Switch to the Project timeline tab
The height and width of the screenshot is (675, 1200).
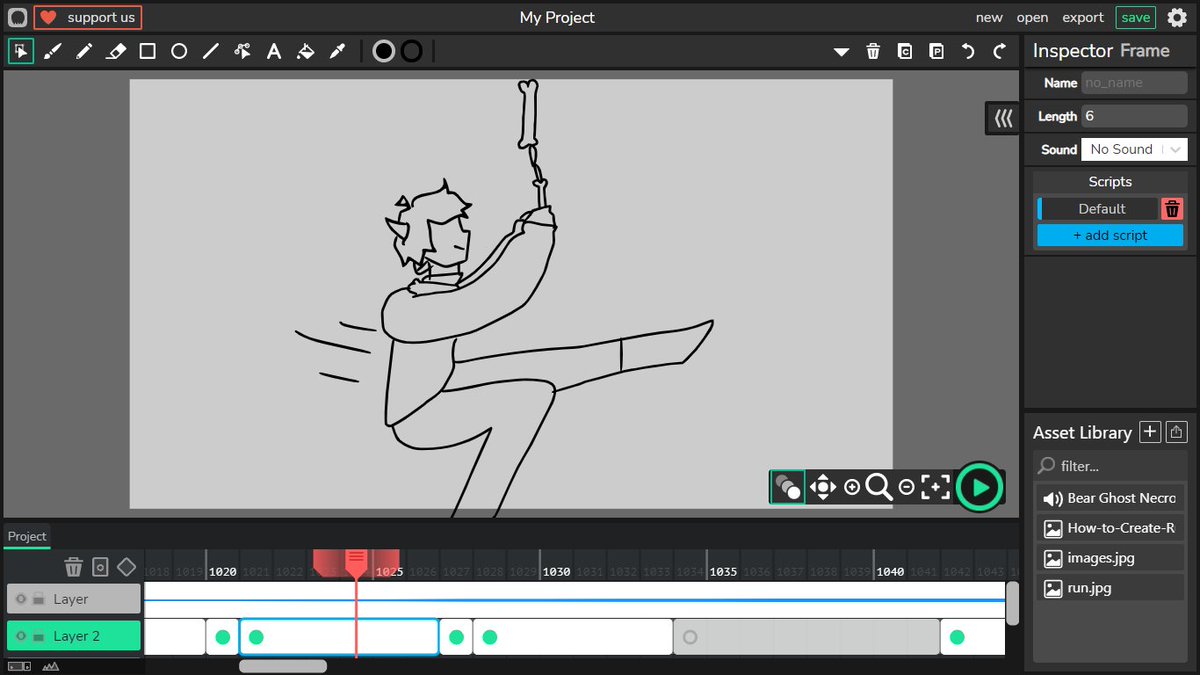coord(27,536)
